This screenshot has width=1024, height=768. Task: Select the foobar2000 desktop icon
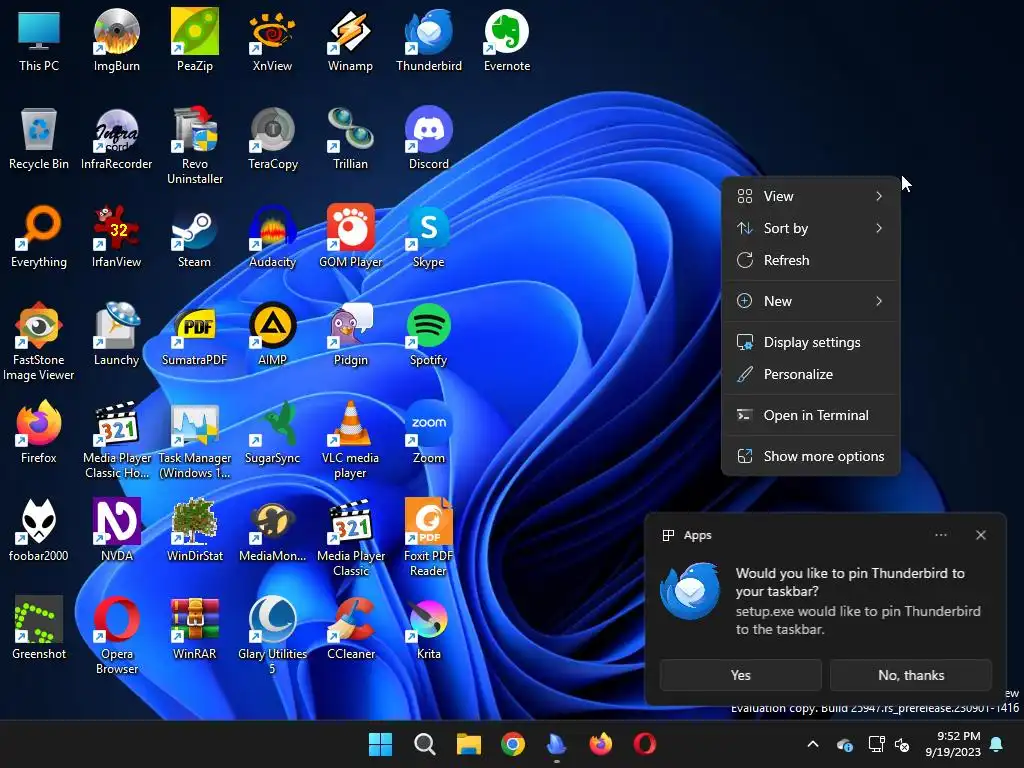39,530
